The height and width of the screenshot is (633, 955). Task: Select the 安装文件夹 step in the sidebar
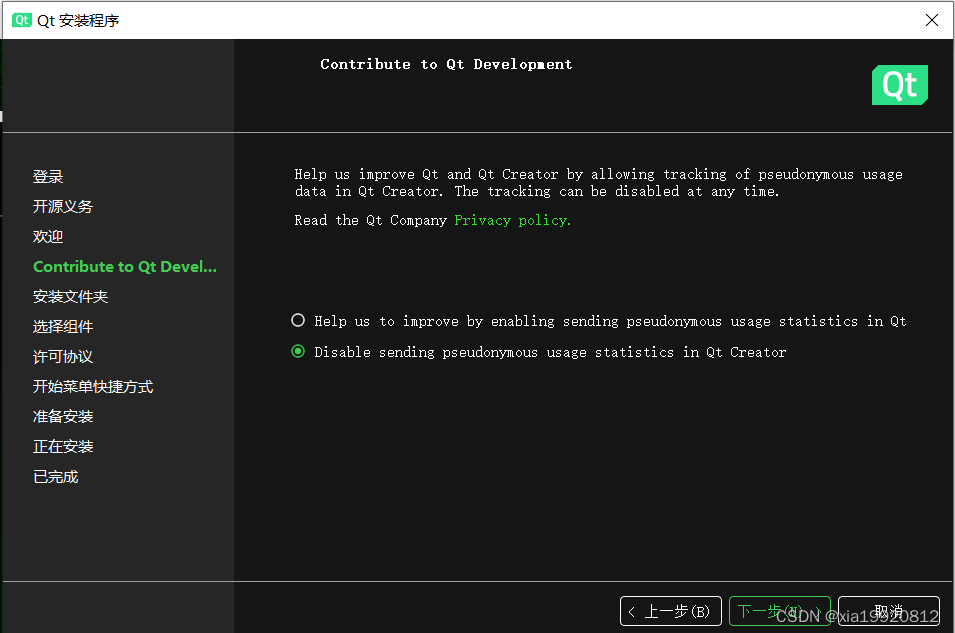tap(71, 297)
